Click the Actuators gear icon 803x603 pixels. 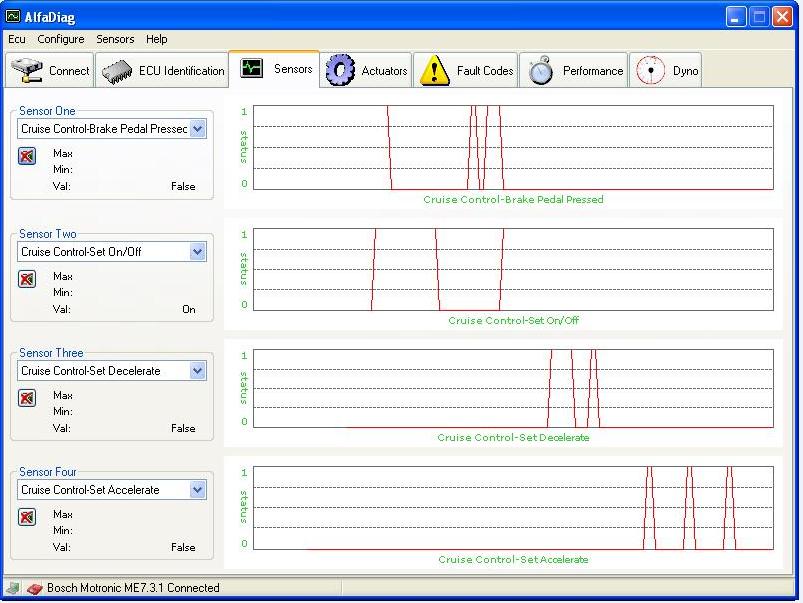[341, 71]
